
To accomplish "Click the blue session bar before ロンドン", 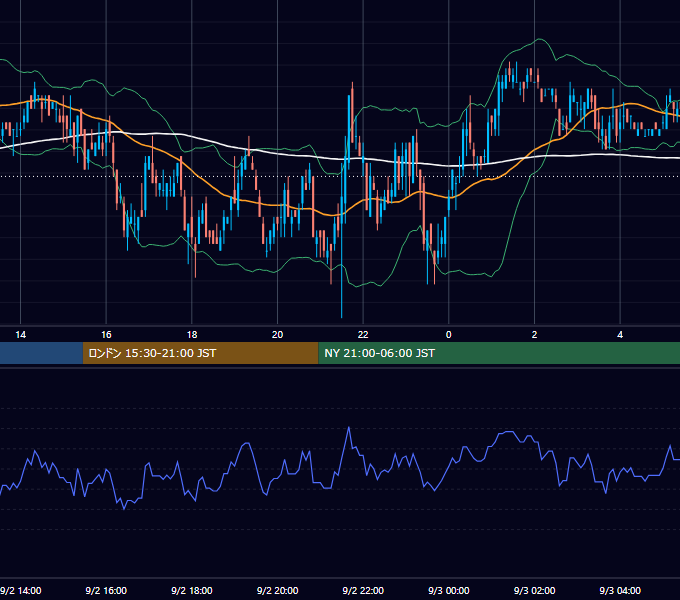I will [x=41, y=353].
